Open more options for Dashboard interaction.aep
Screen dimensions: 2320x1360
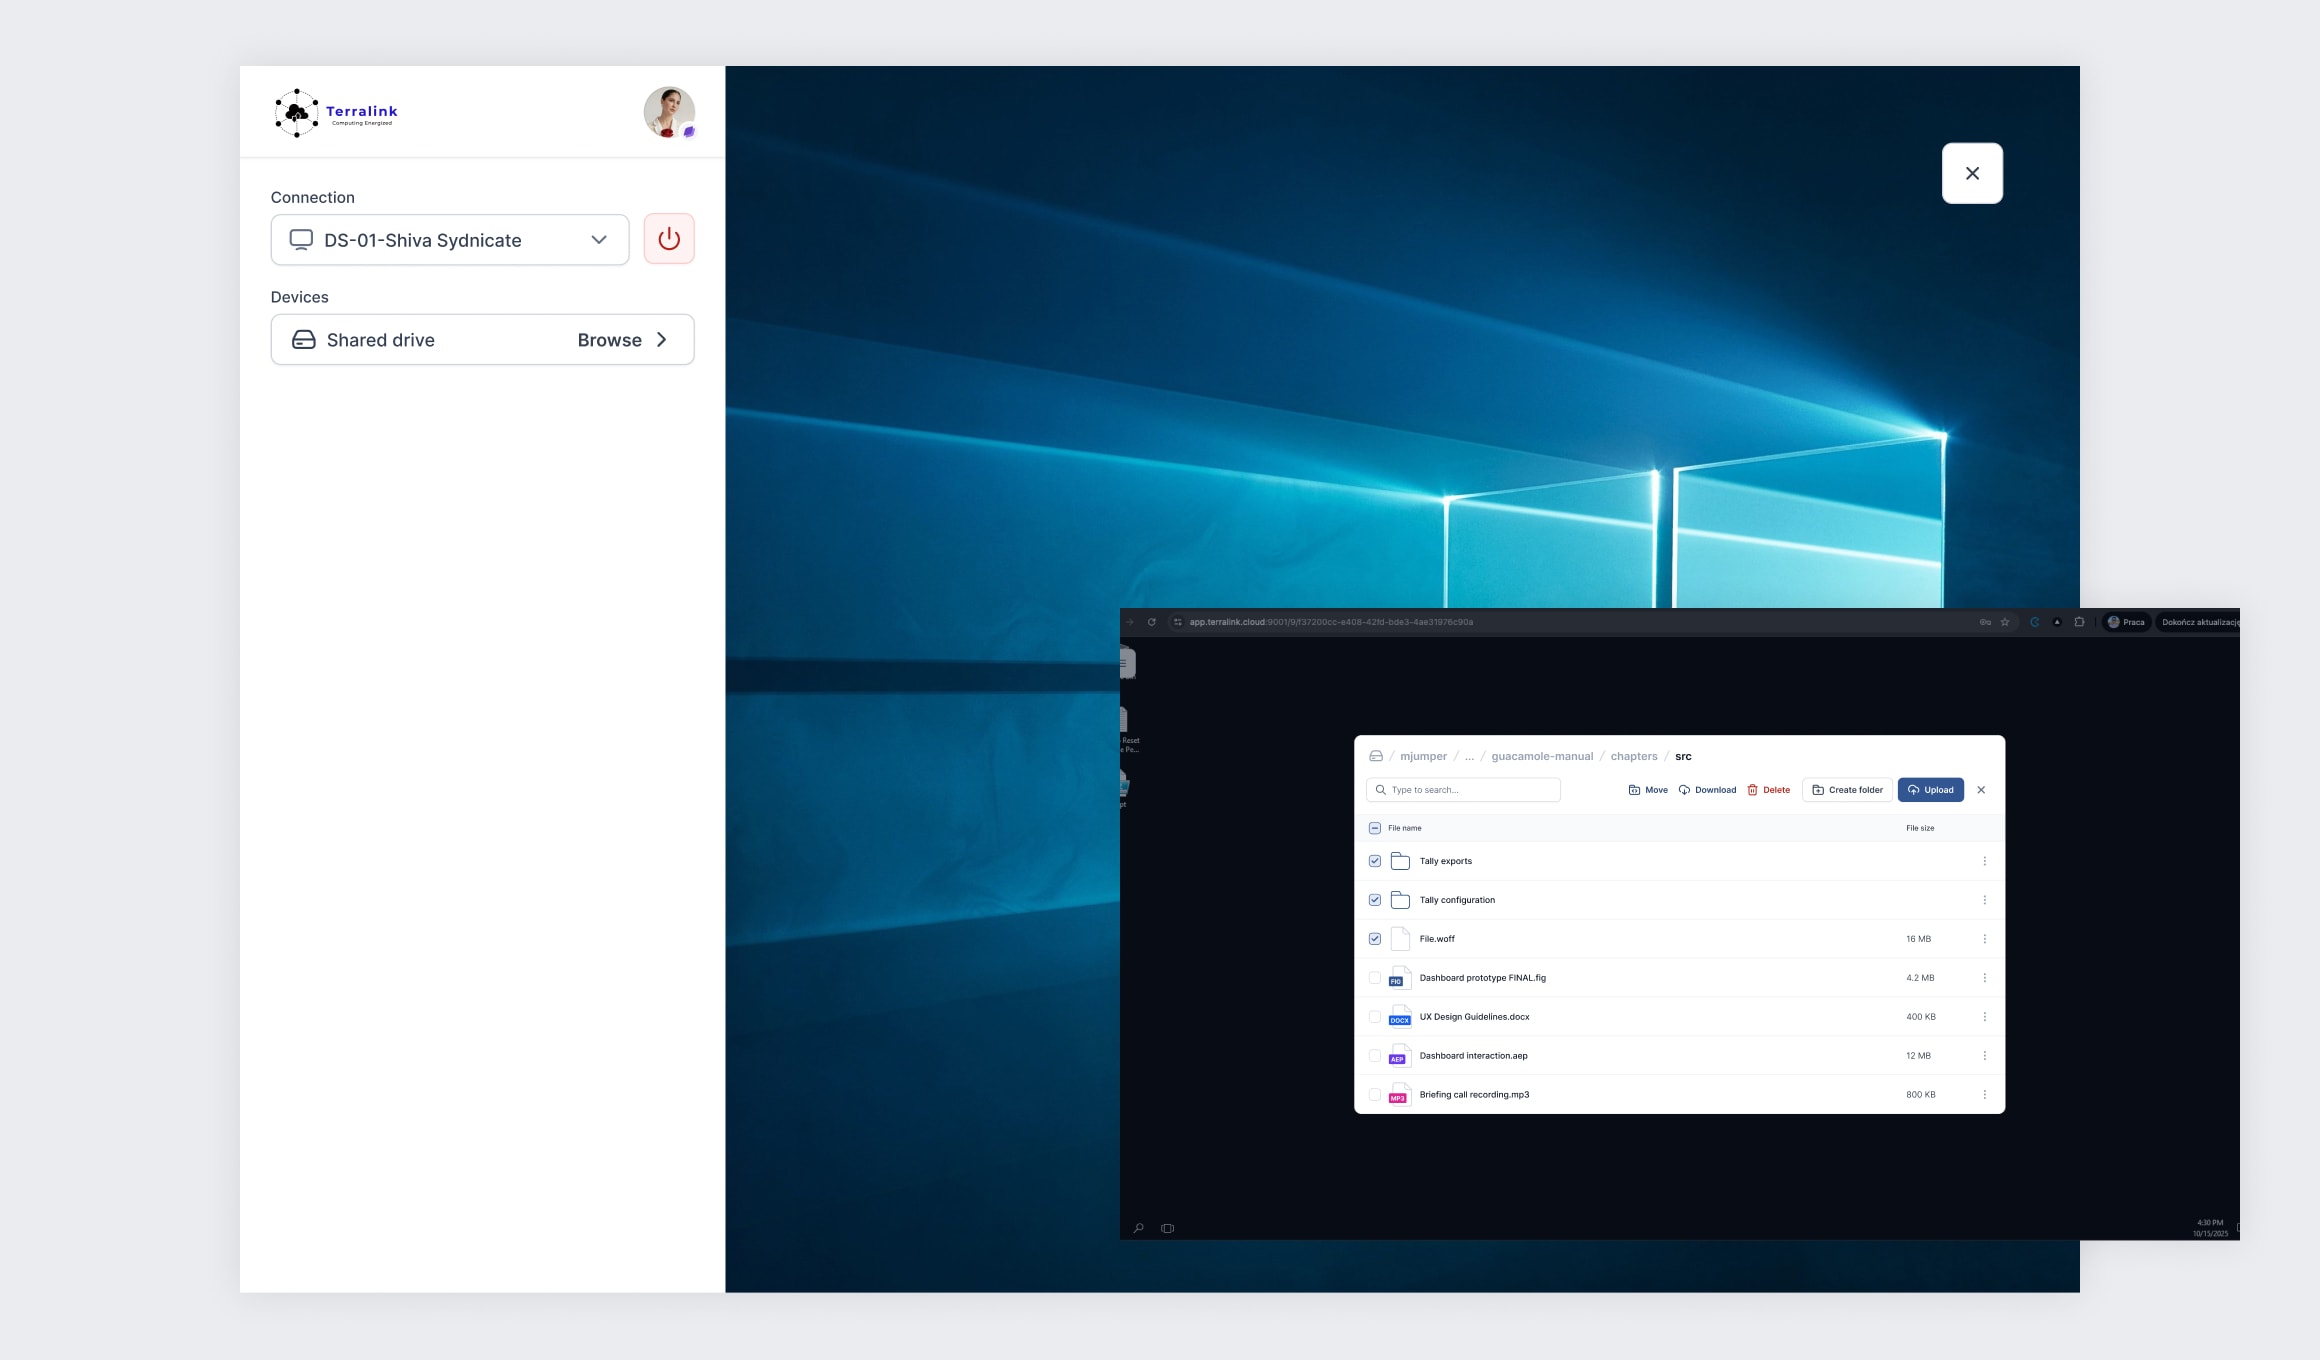[1985, 1056]
